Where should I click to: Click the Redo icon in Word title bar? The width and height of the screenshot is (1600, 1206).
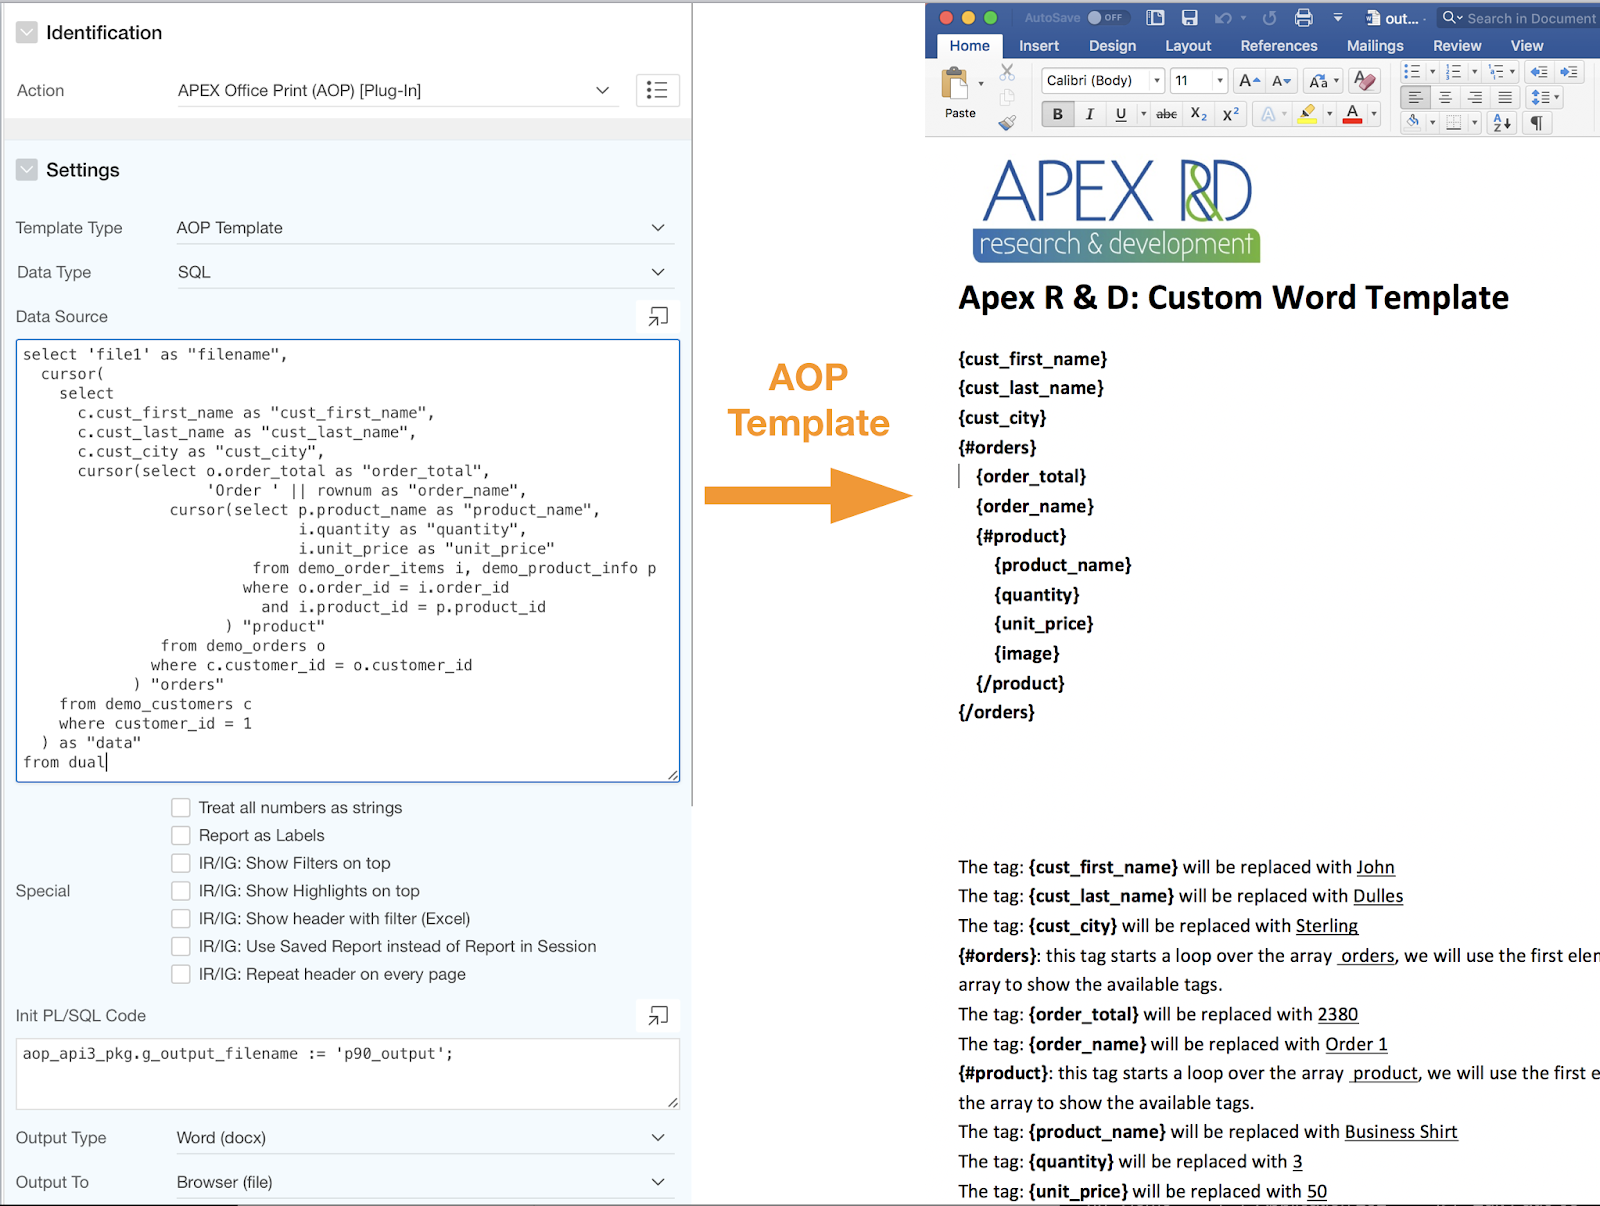[x=1269, y=18]
